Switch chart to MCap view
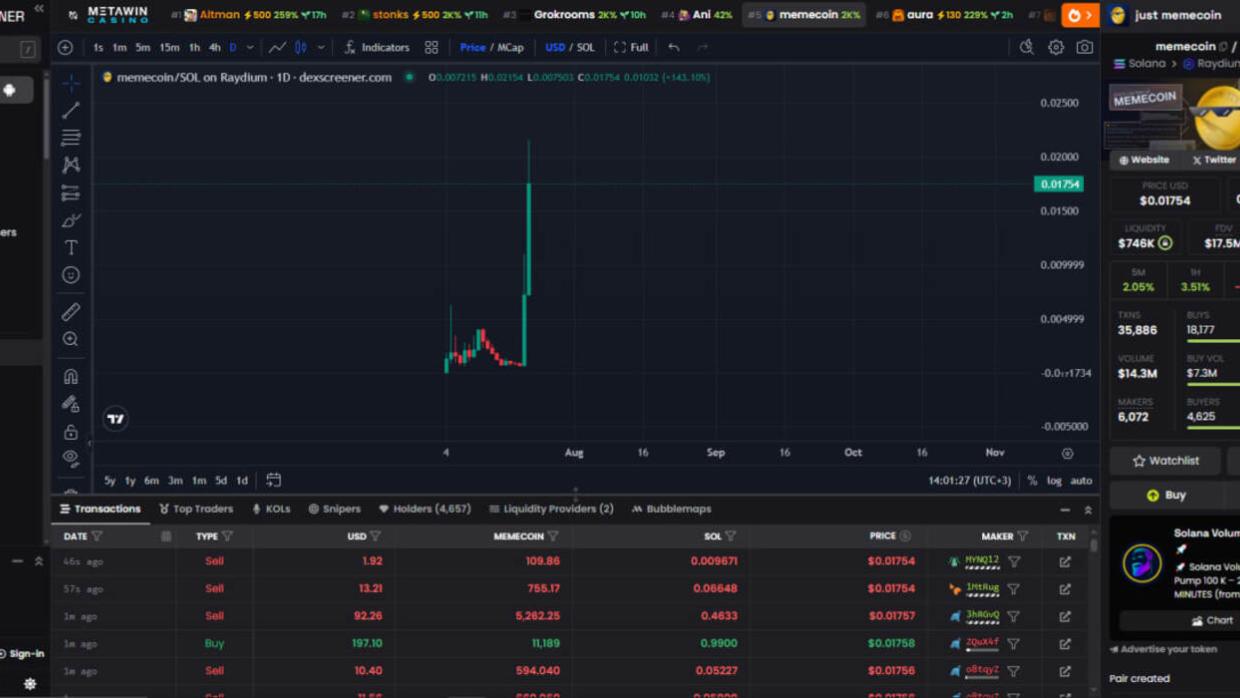 click(x=510, y=47)
